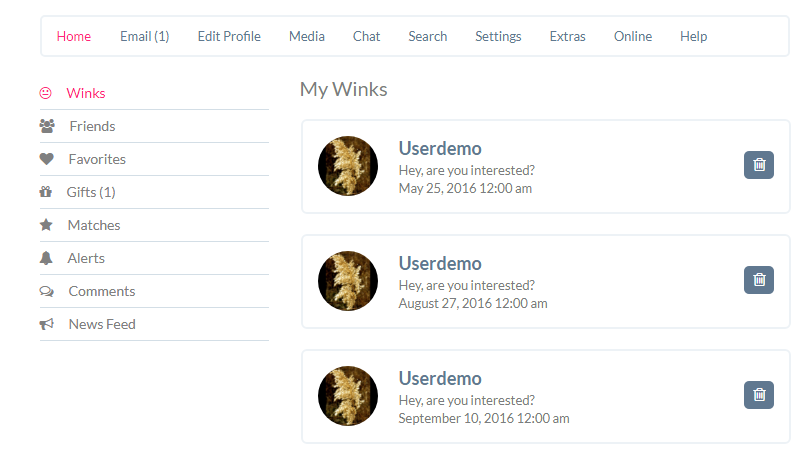Open Email (1) in top navigation
The height and width of the screenshot is (470, 810).
(x=145, y=36)
